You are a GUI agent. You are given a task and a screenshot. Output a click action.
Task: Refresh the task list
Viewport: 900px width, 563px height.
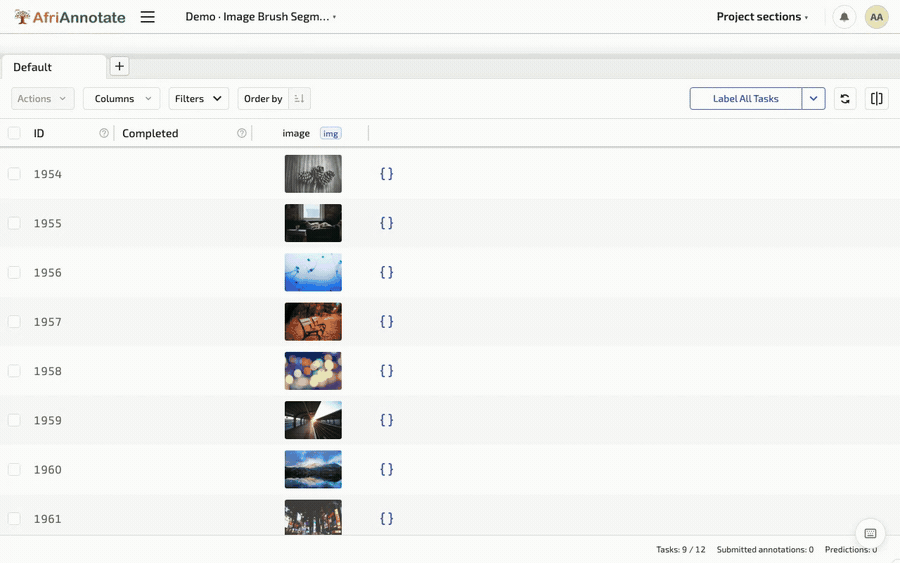pos(845,99)
